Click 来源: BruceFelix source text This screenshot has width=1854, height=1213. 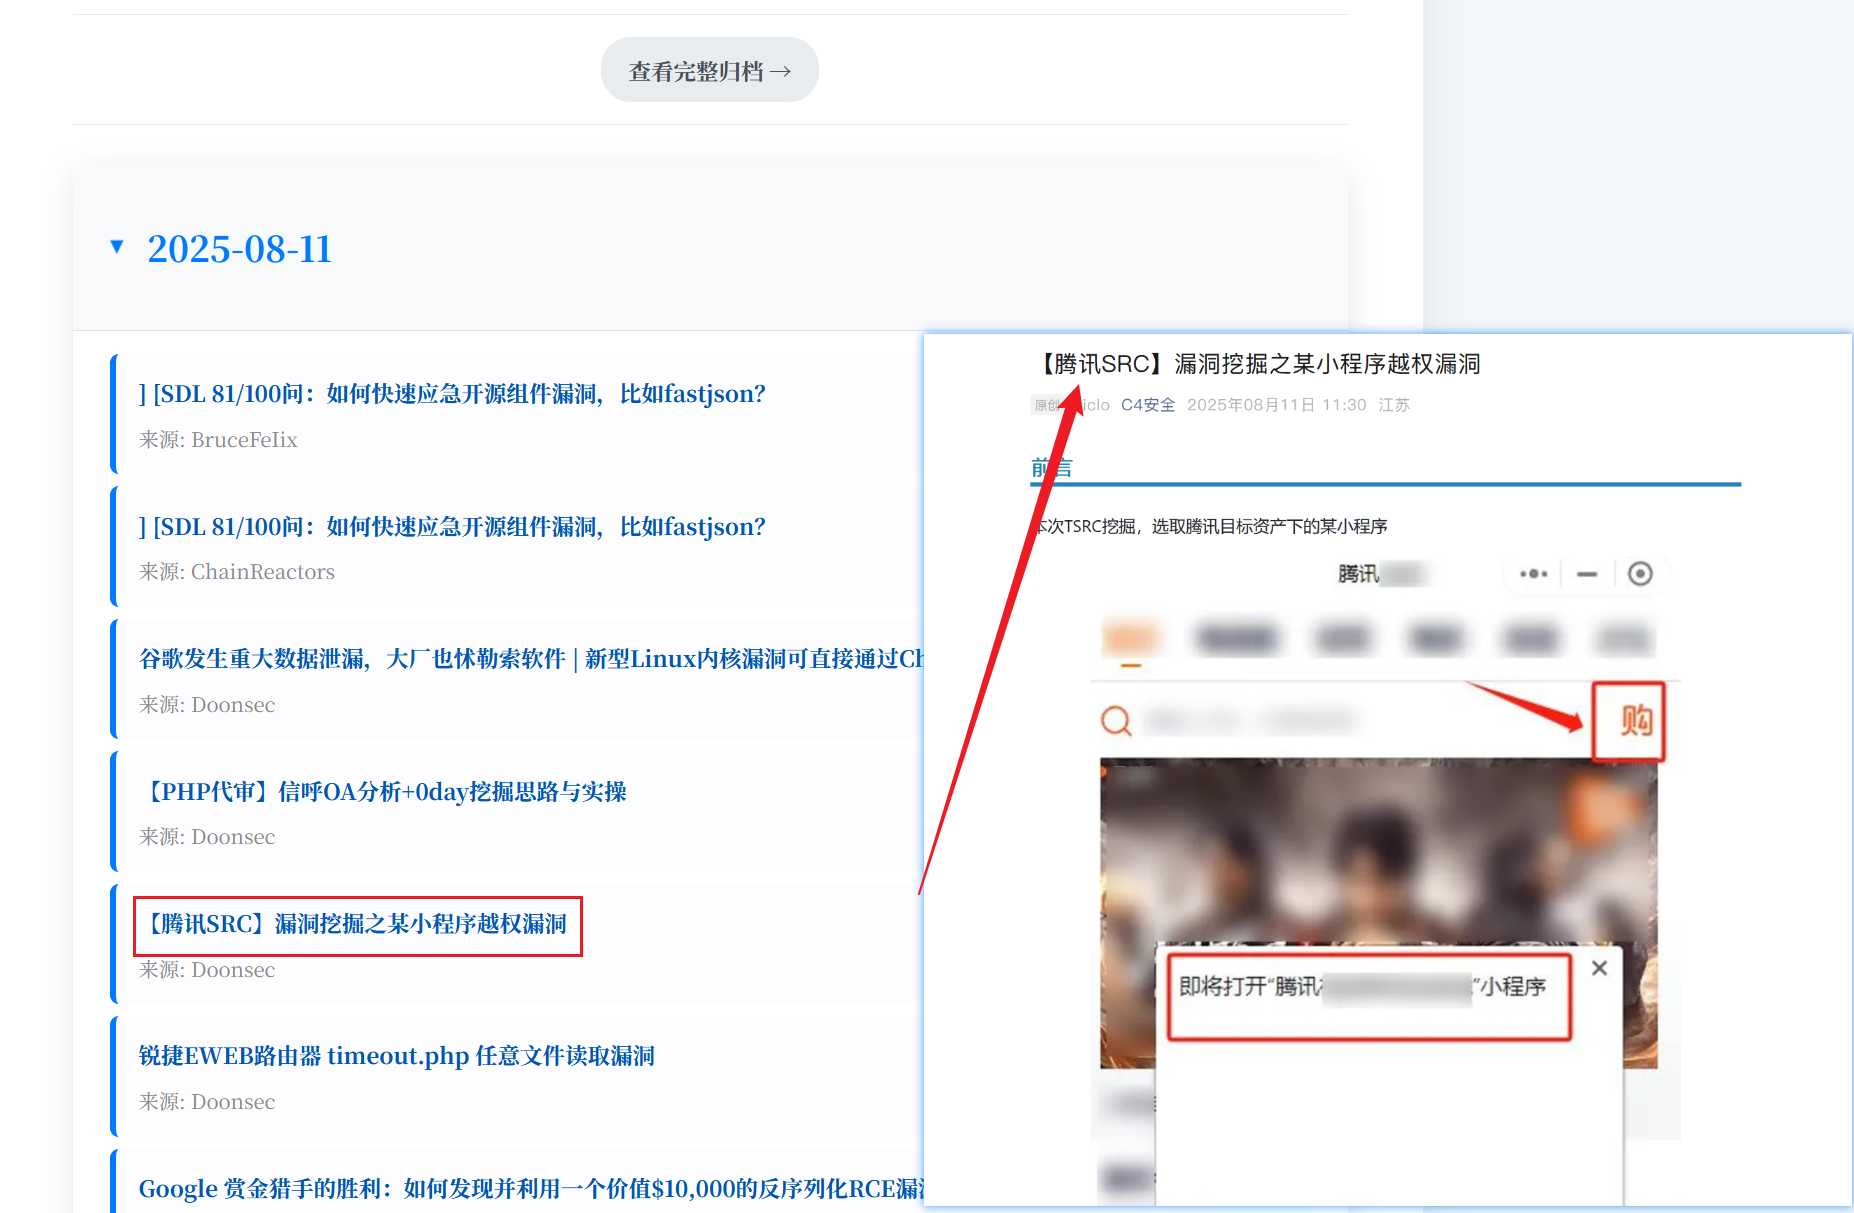[x=218, y=440]
